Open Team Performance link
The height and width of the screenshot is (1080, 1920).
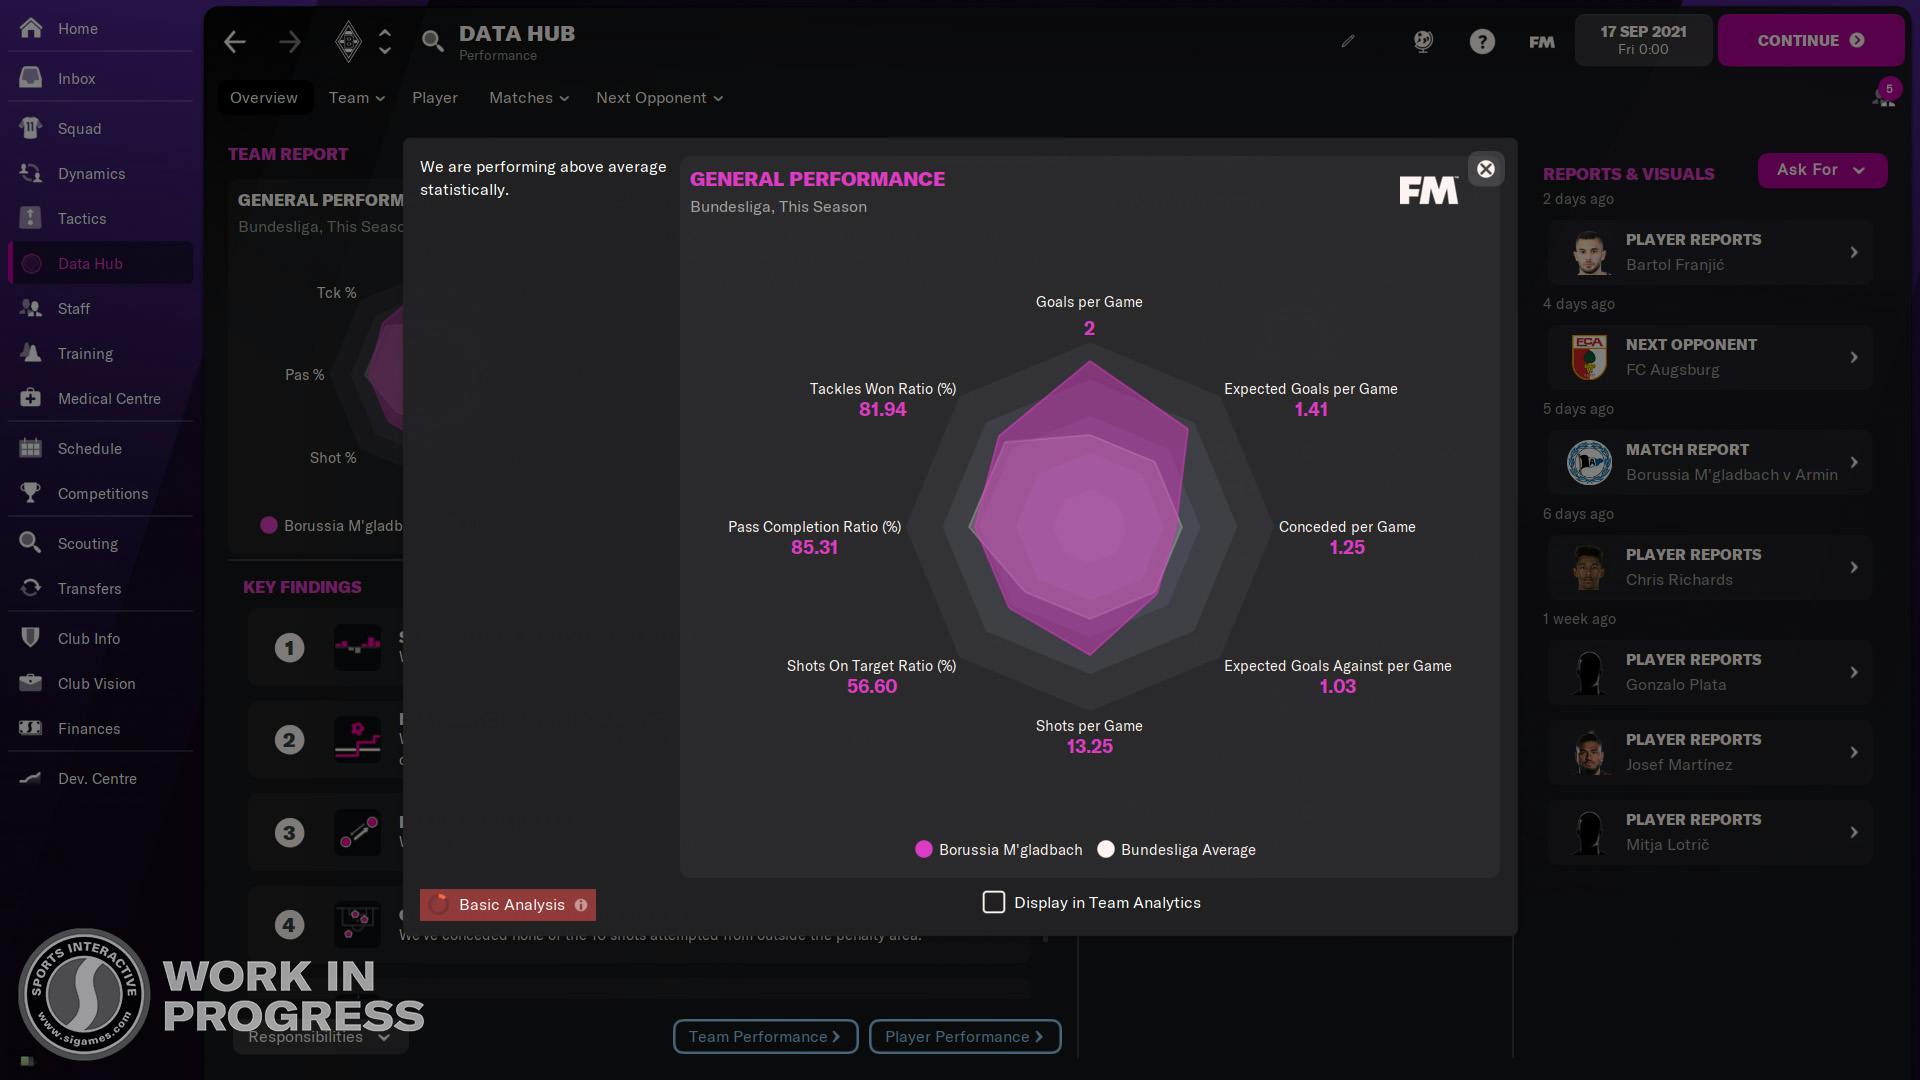[765, 1037]
